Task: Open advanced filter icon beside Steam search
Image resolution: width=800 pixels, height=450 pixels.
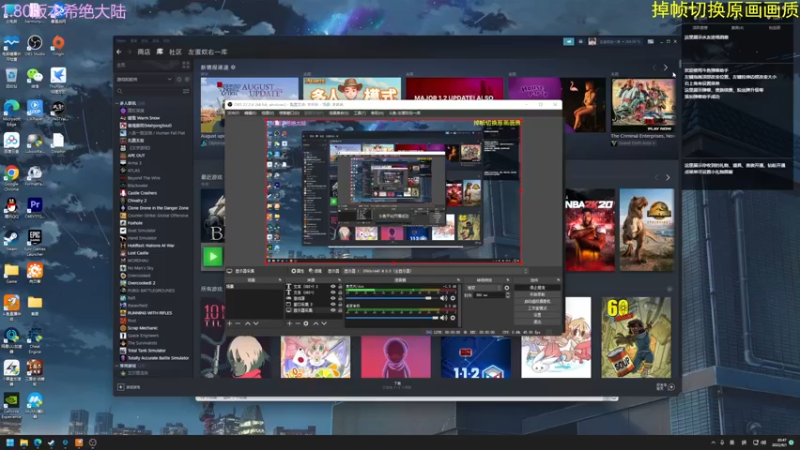Action: (186, 91)
